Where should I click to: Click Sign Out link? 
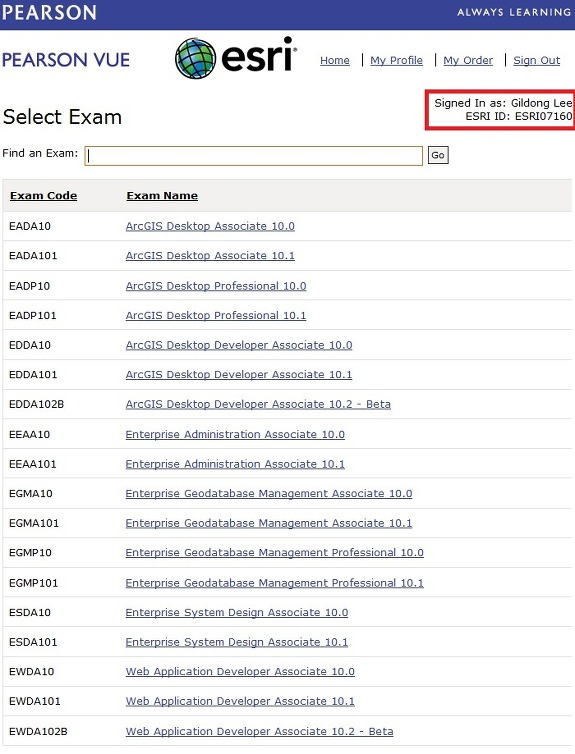tap(537, 61)
